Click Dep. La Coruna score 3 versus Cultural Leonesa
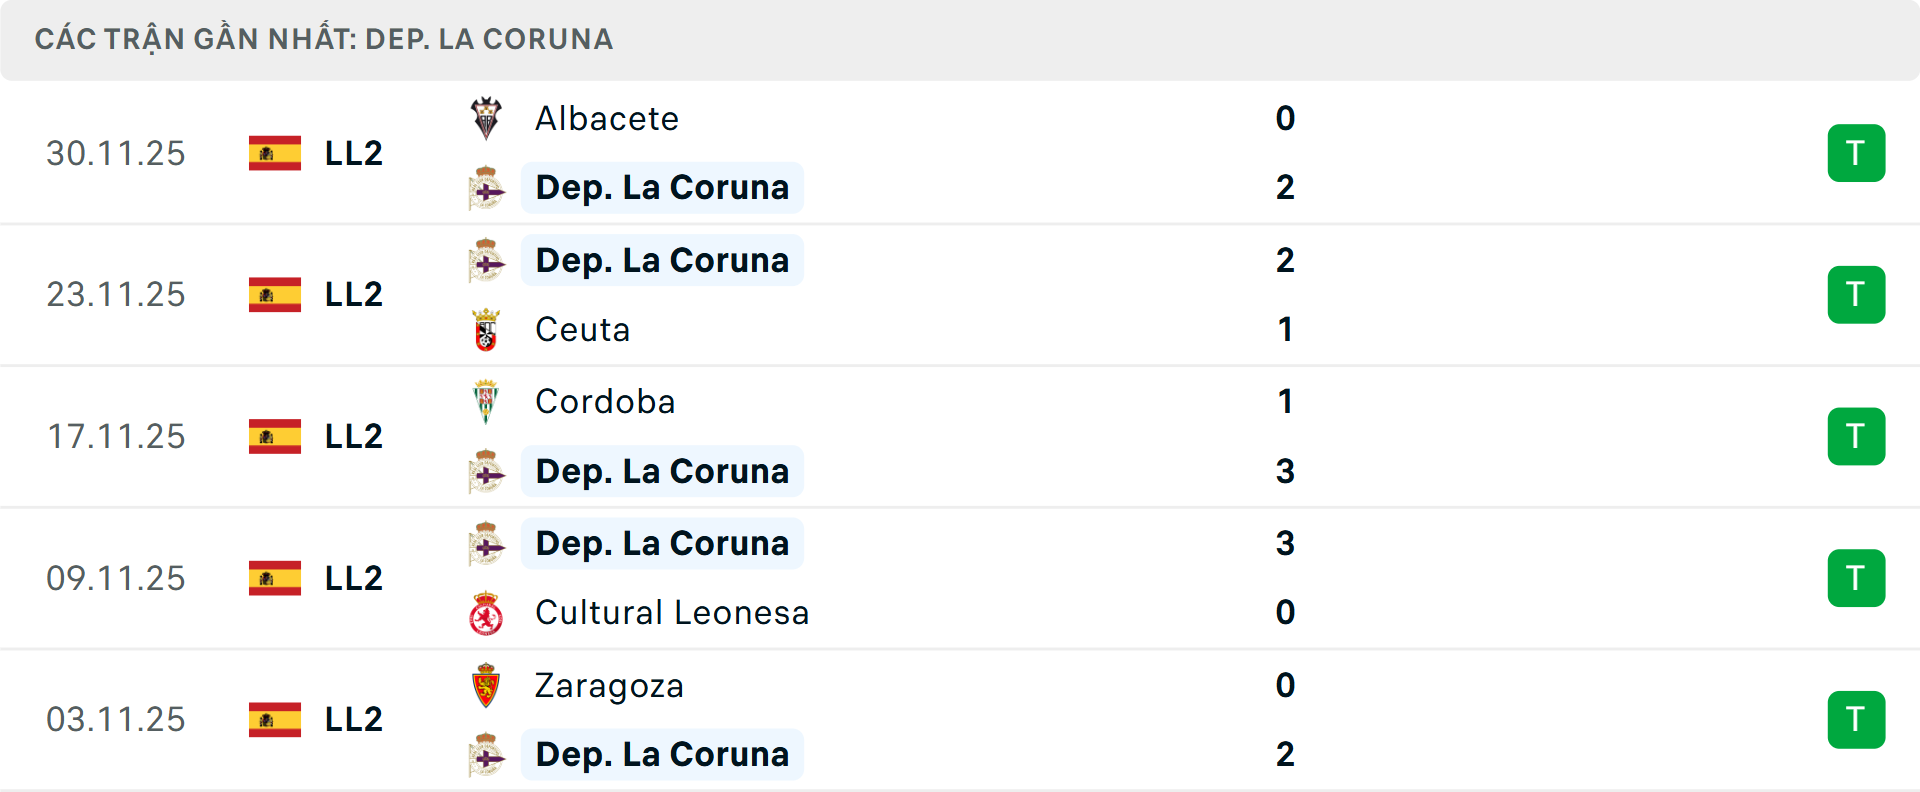This screenshot has width=1920, height=792. tap(1285, 543)
